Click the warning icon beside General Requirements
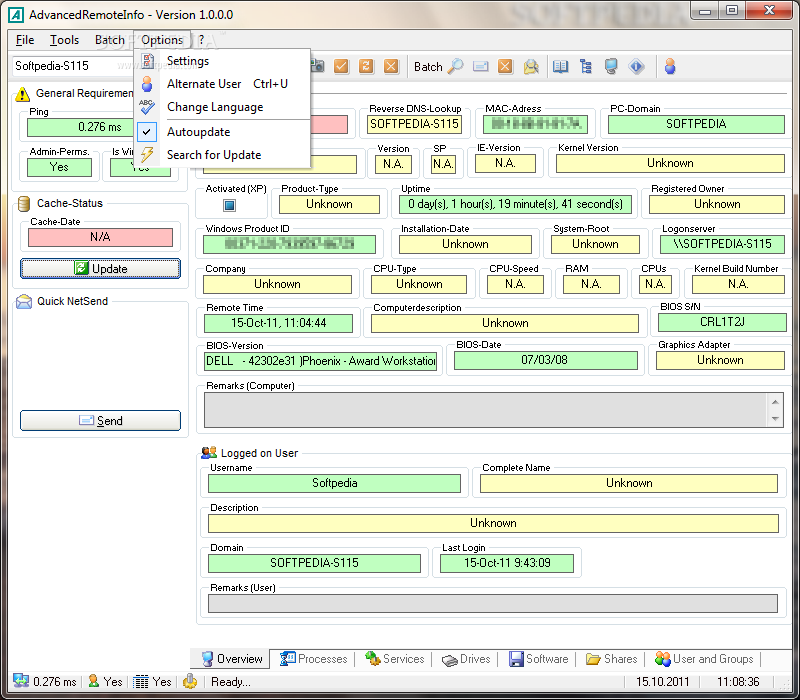The height and width of the screenshot is (700, 800). (x=22, y=94)
